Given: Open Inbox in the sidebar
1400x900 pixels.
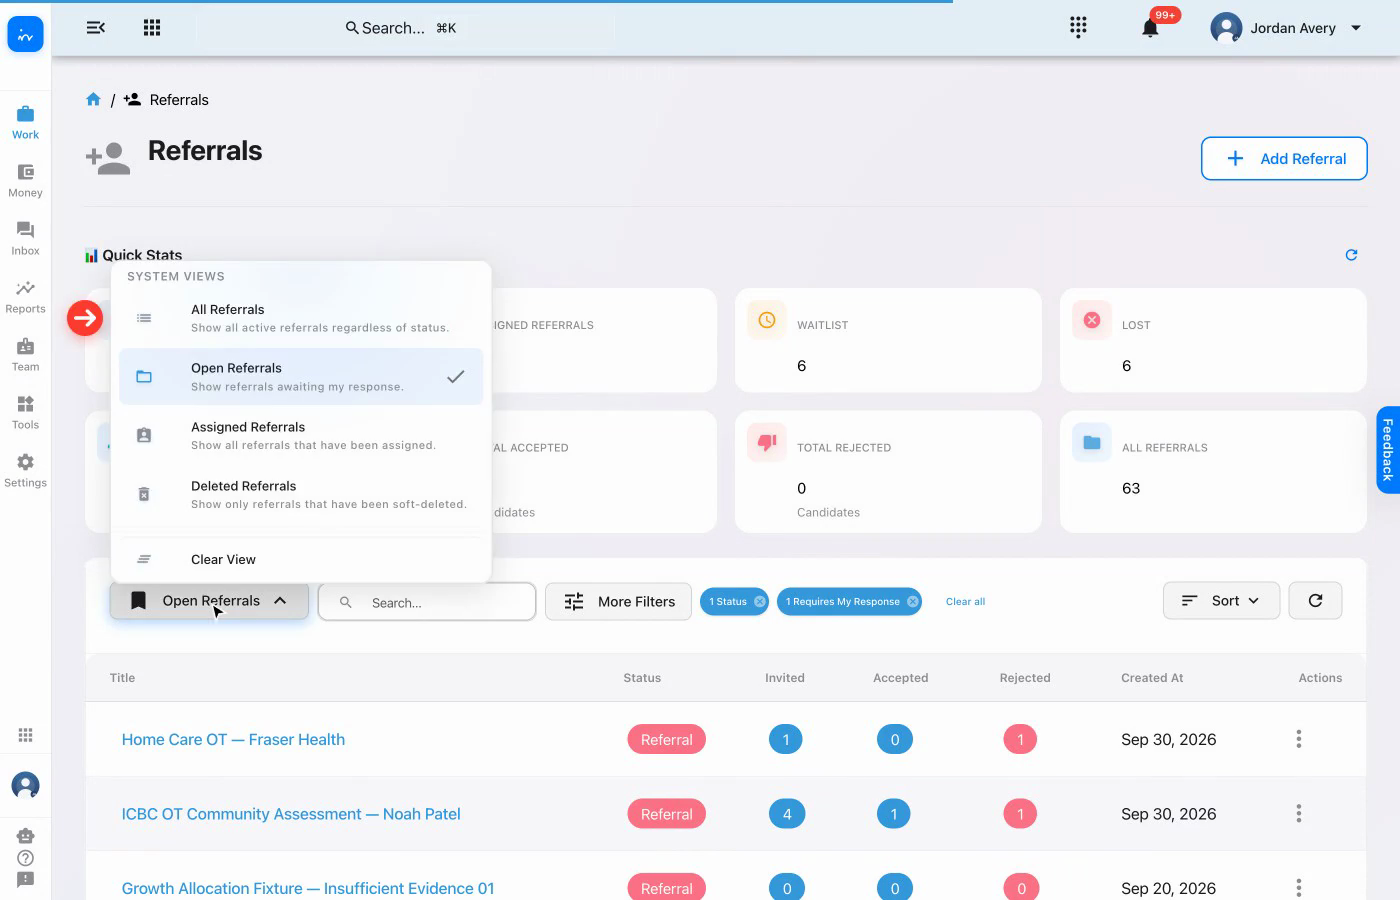Looking at the screenshot, I should 26,238.
